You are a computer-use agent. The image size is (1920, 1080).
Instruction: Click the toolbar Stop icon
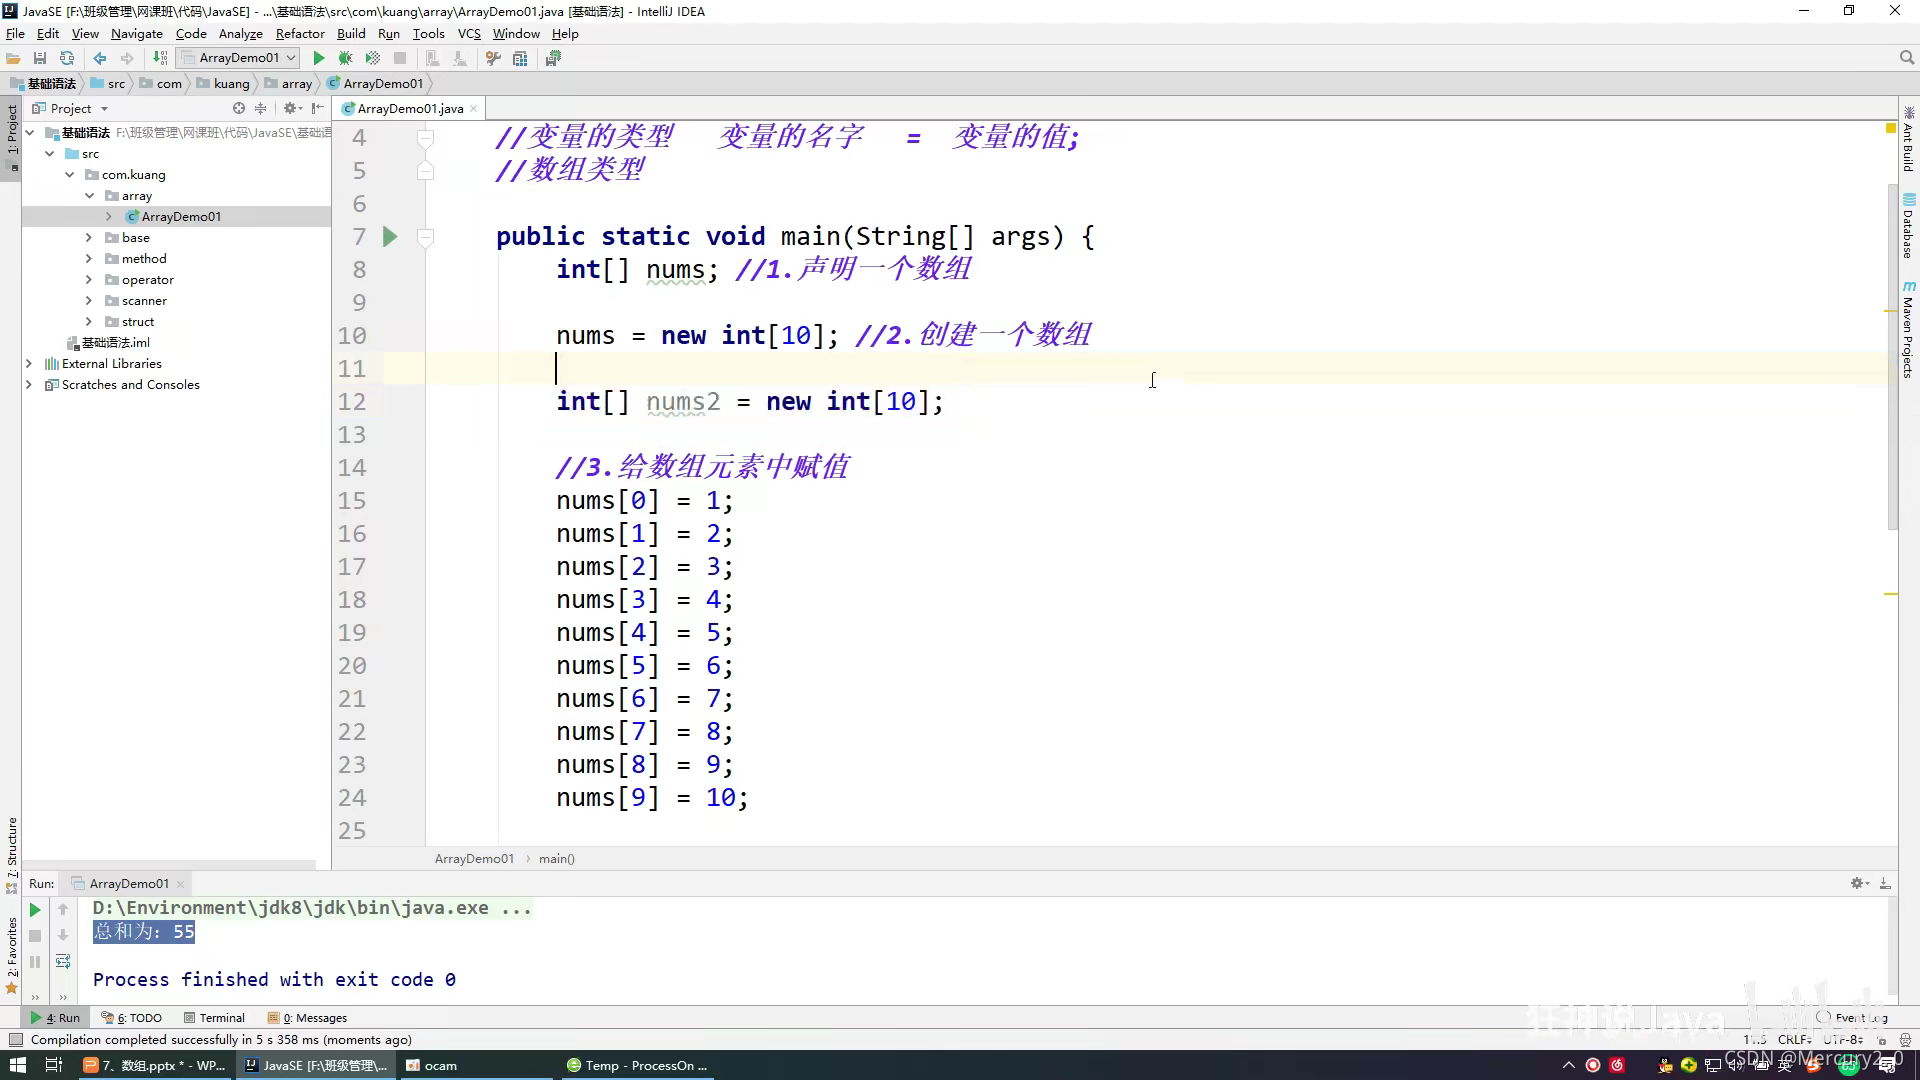coord(400,58)
